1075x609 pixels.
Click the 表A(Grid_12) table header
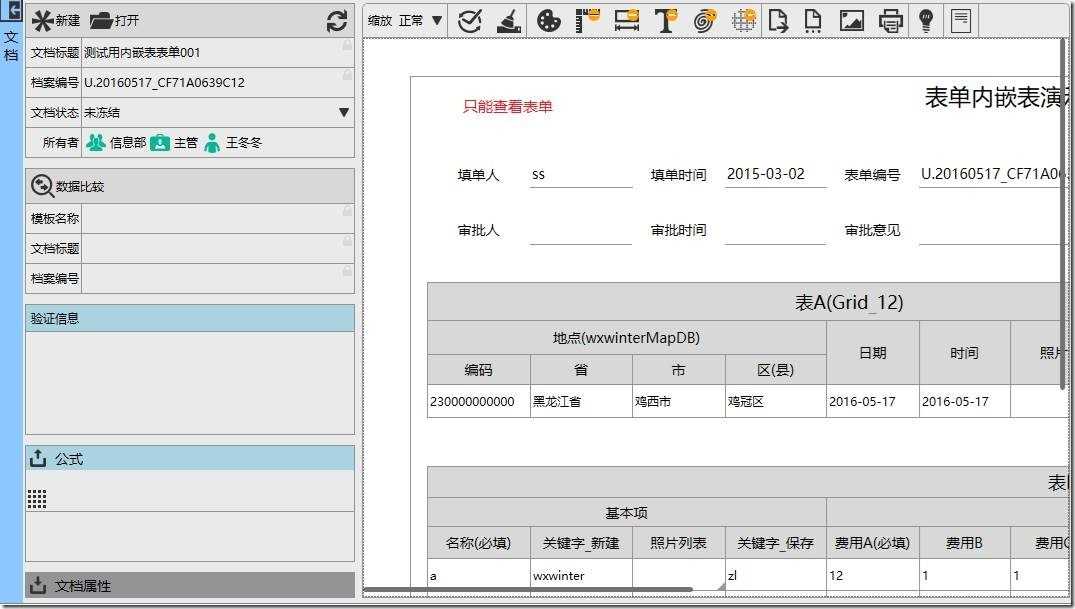point(747,302)
